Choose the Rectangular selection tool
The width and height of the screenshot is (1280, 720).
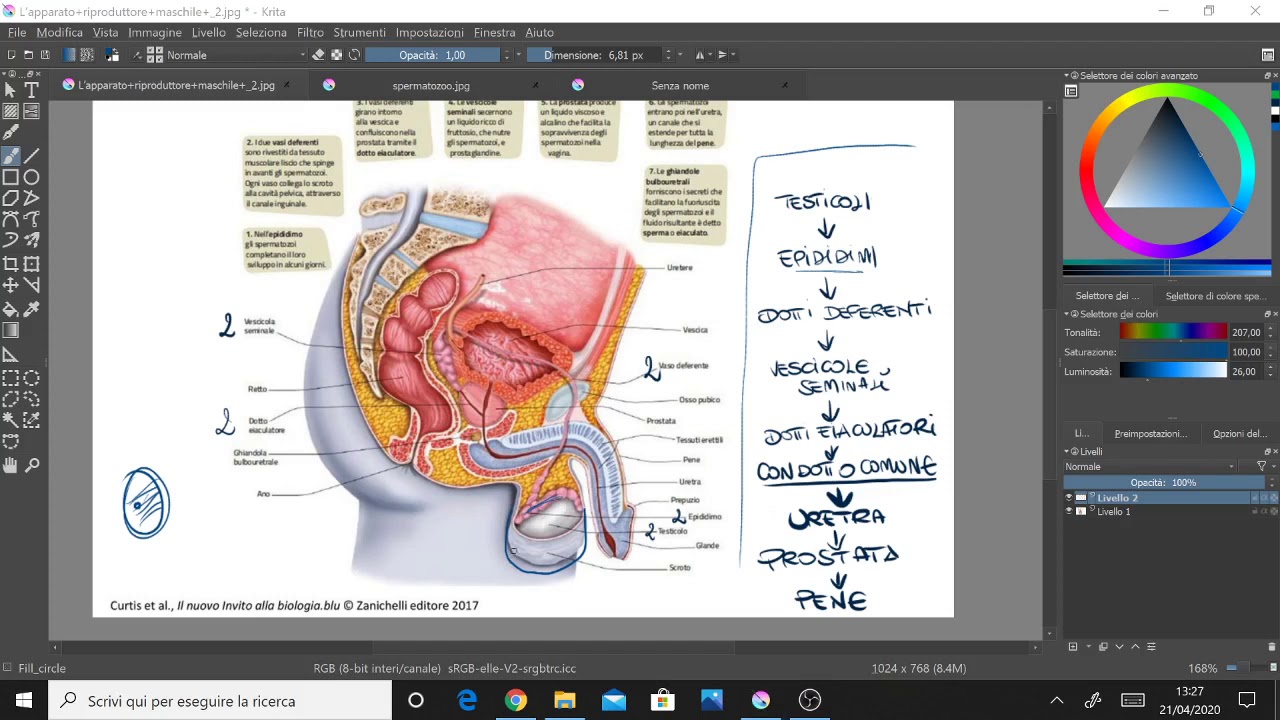(11, 378)
